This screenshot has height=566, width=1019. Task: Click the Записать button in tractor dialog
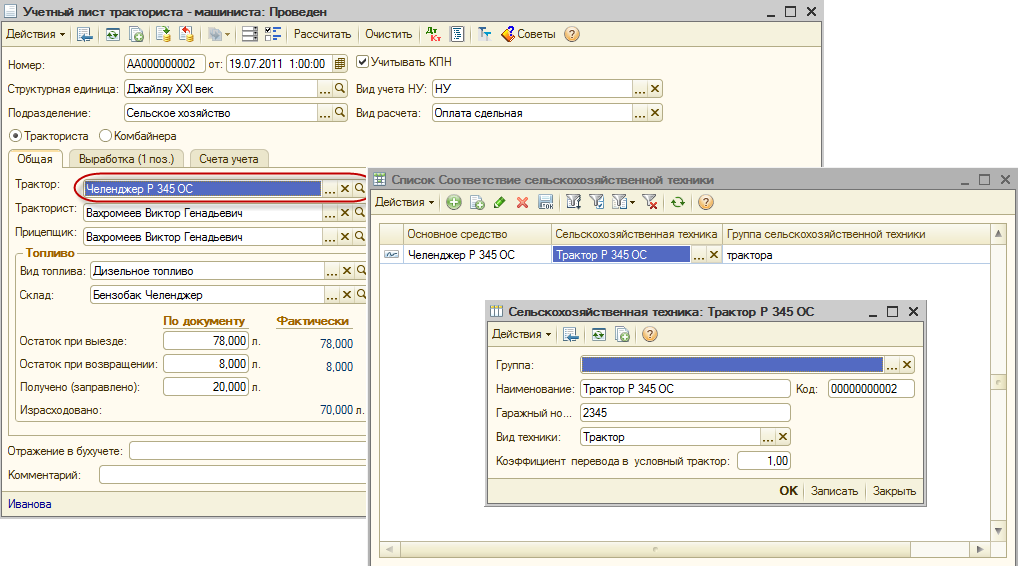pyautogui.click(x=834, y=491)
